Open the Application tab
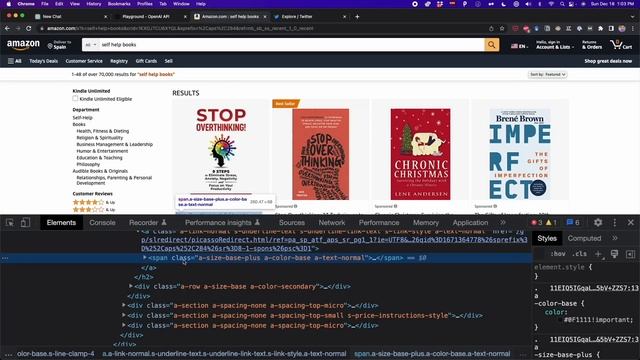 (x=470, y=222)
